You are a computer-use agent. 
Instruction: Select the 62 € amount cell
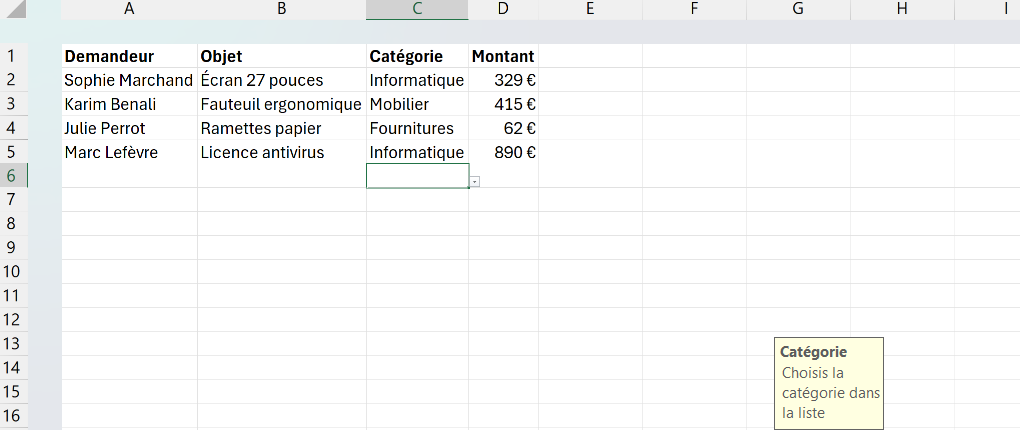(x=503, y=128)
